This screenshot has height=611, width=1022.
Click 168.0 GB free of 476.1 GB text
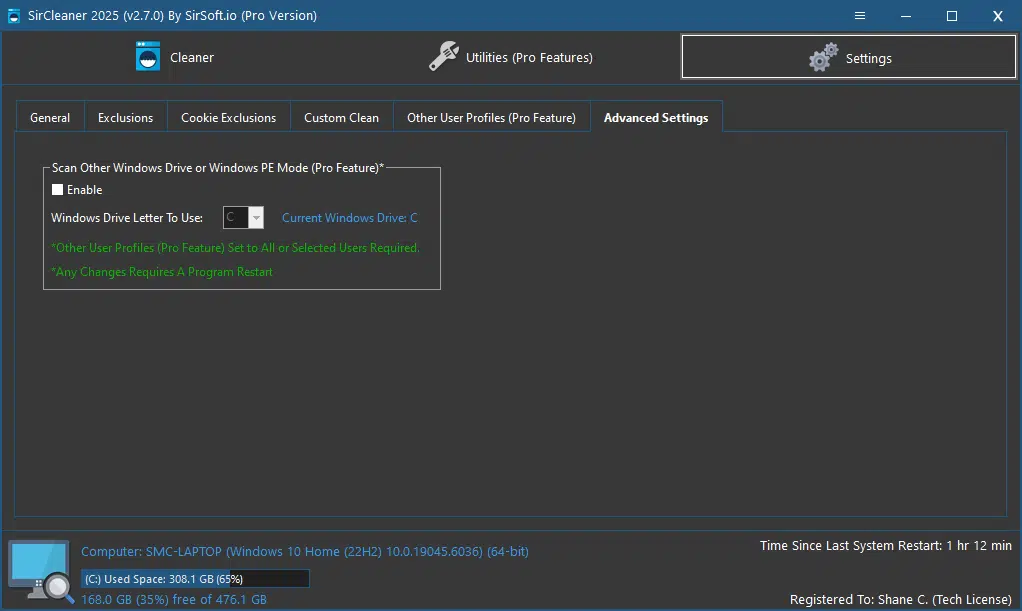click(173, 599)
